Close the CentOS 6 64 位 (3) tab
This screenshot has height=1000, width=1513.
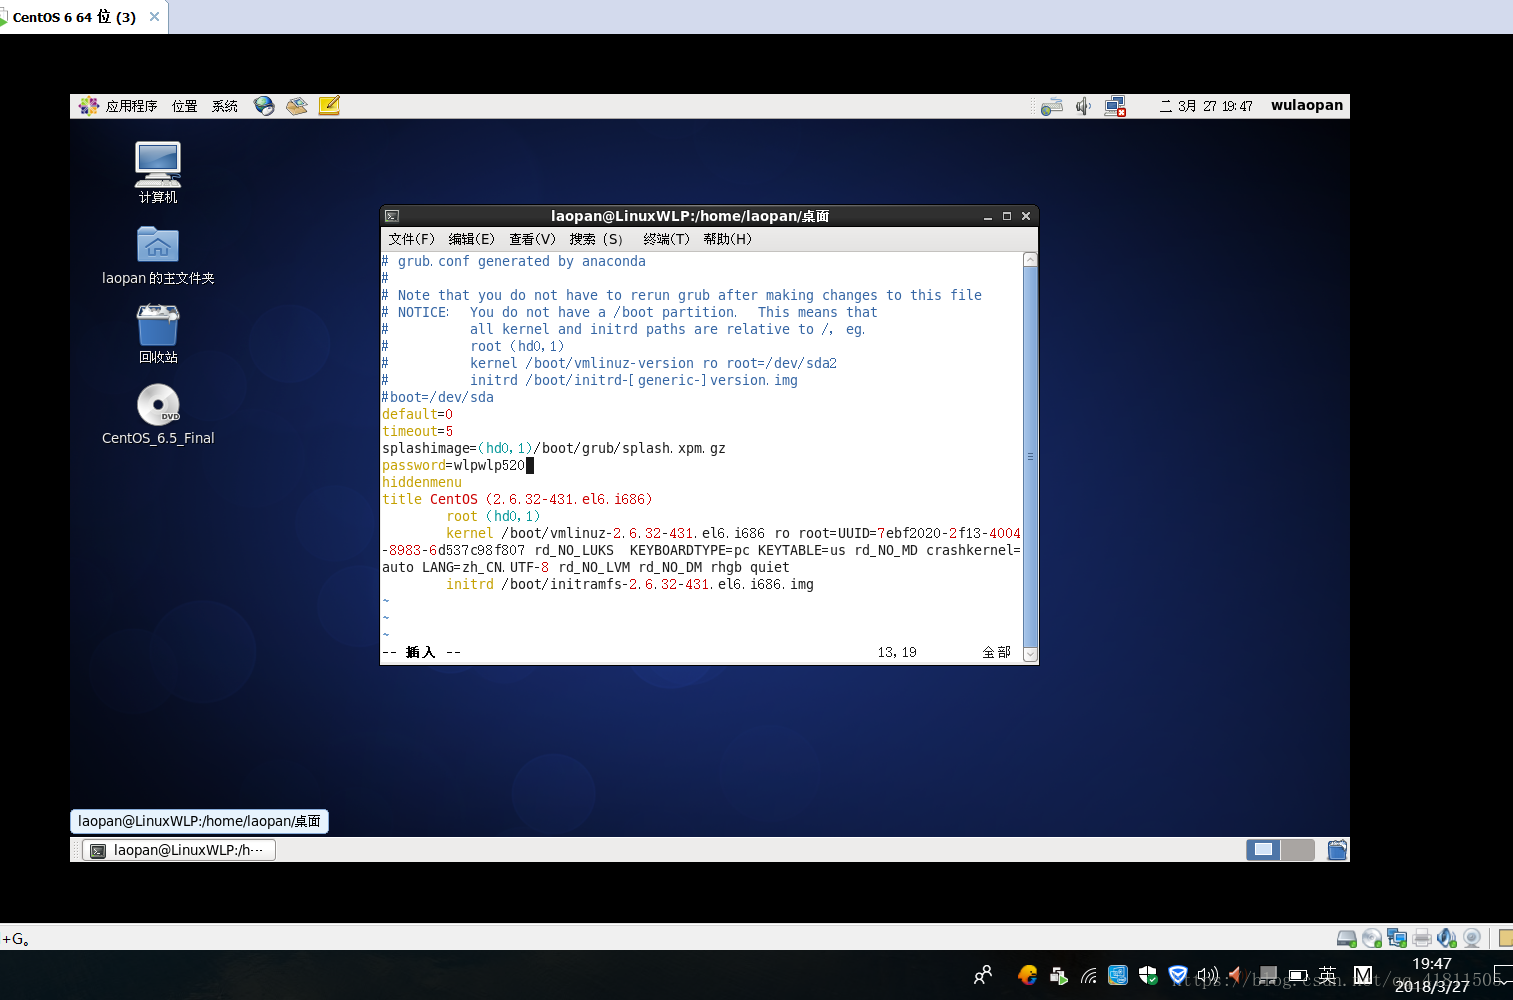tap(154, 17)
